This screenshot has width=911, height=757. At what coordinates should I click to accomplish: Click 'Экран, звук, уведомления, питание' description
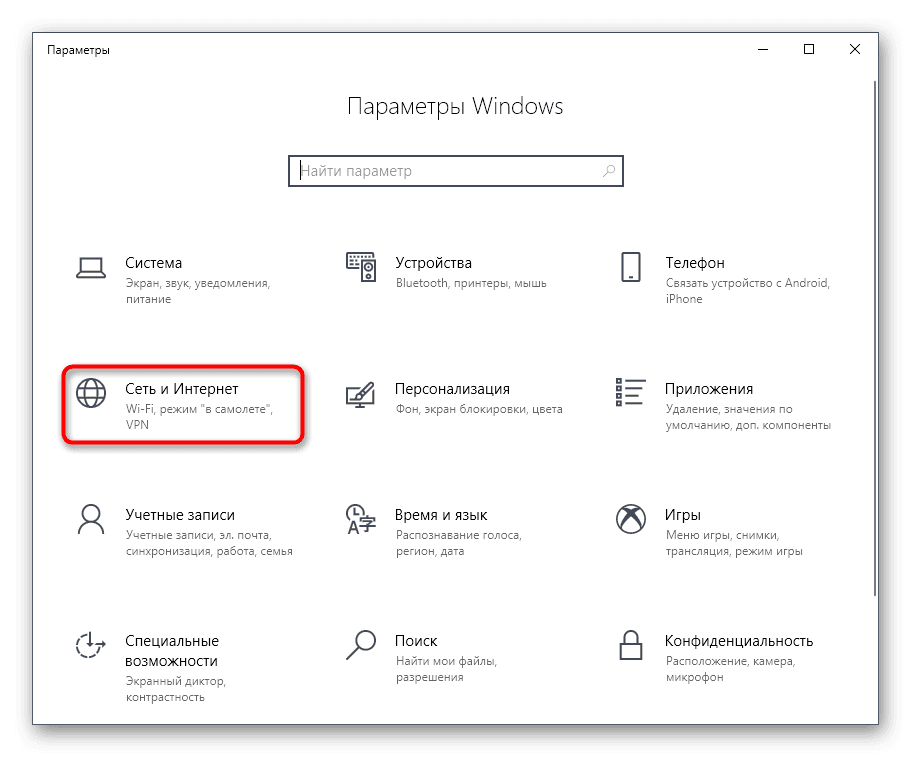point(198,291)
